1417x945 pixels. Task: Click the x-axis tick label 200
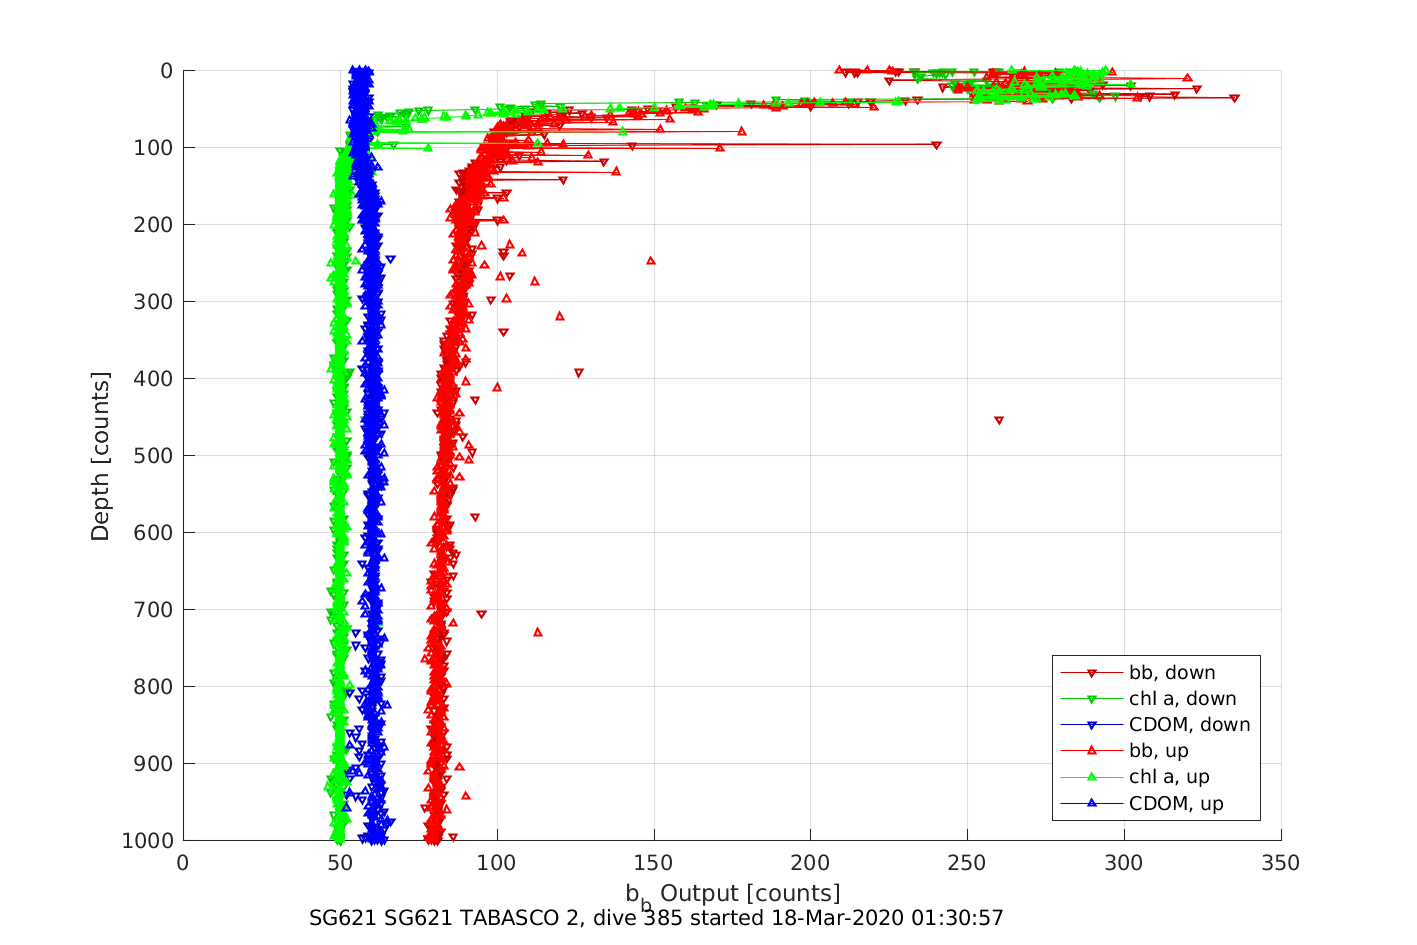pyautogui.click(x=810, y=863)
